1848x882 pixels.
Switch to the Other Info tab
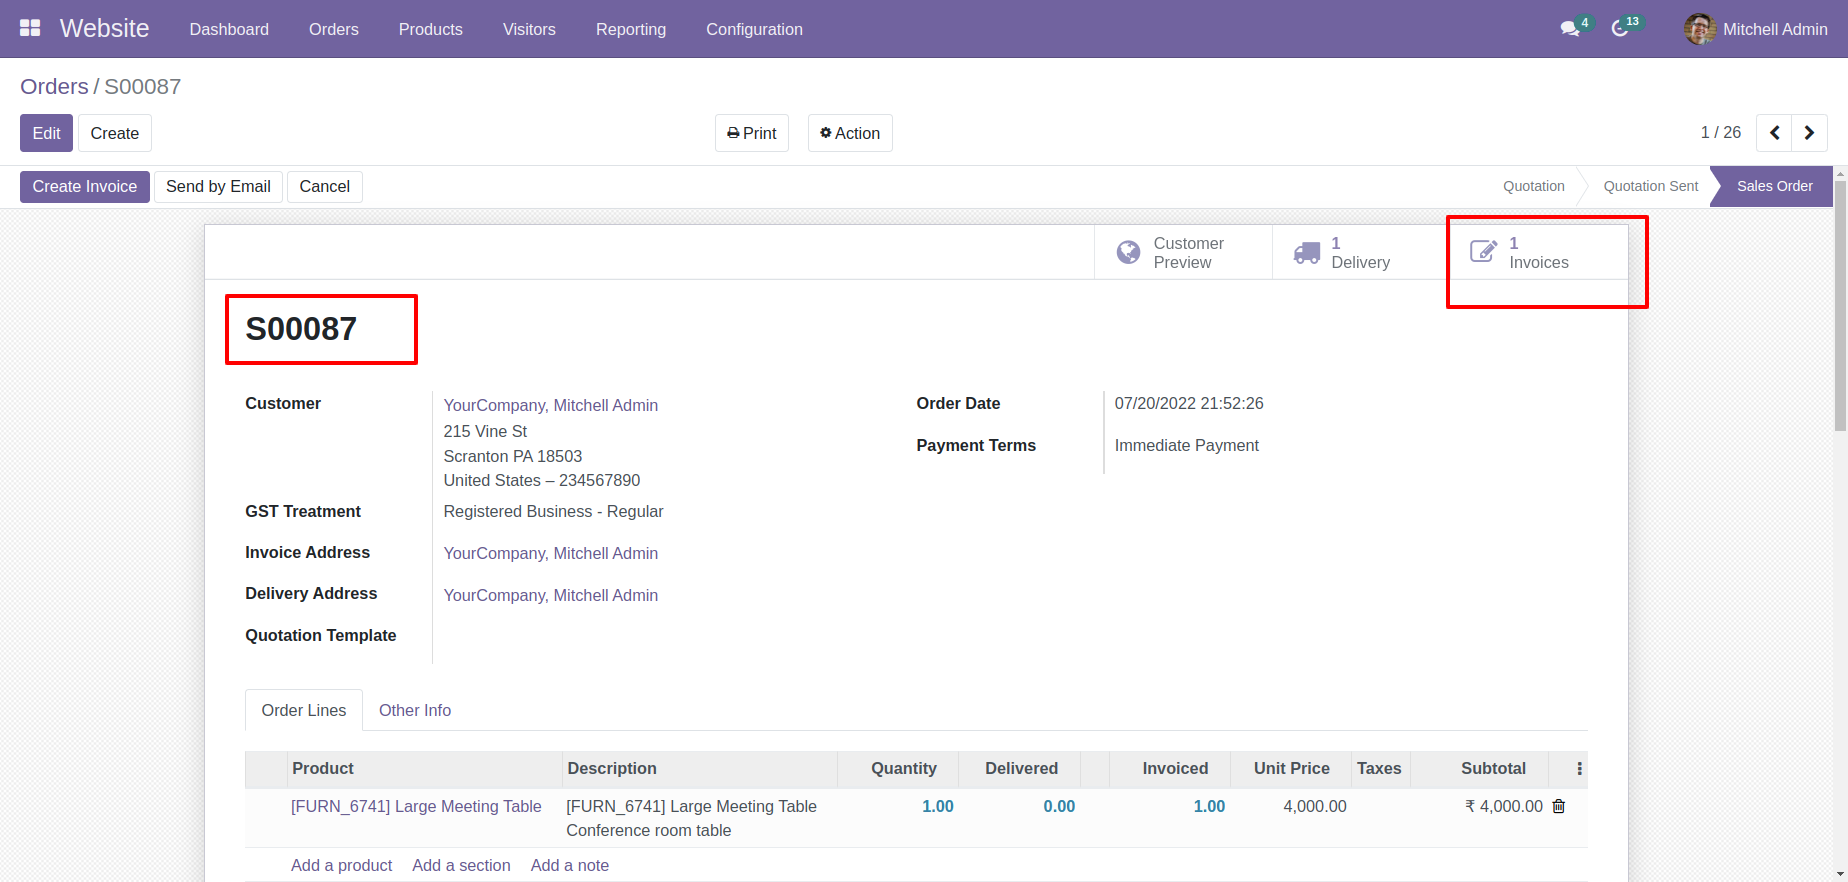(414, 710)
